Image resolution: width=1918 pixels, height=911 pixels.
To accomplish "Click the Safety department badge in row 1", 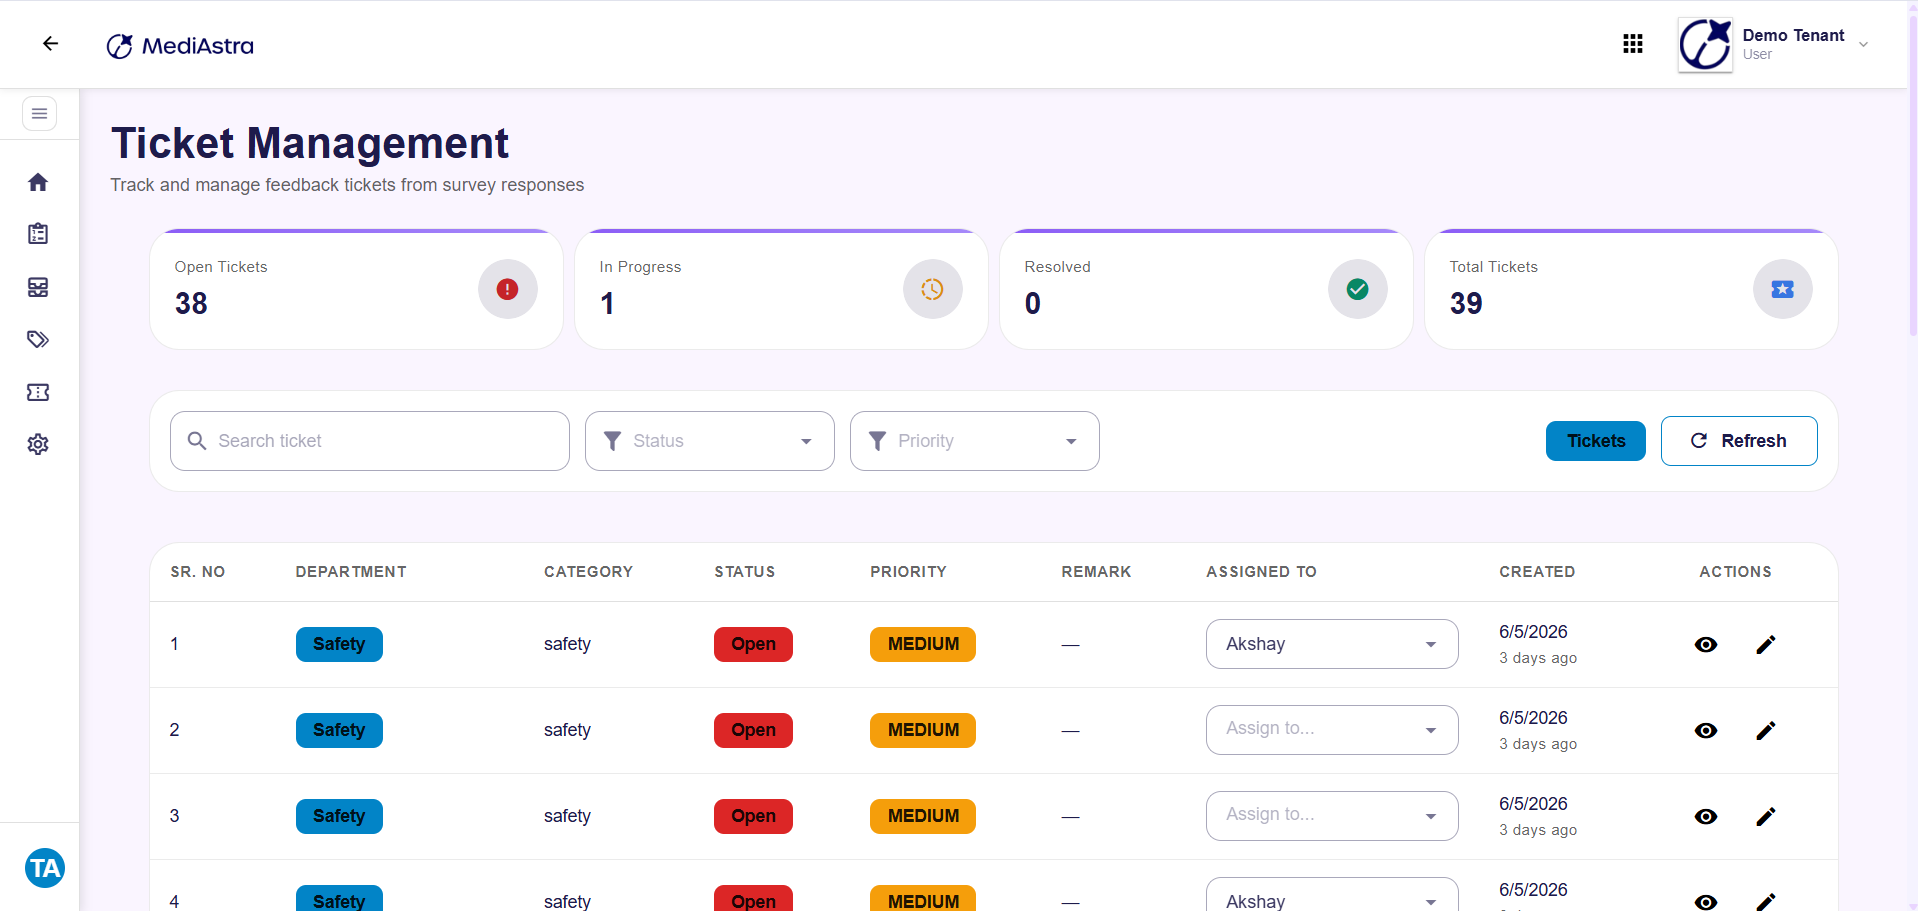I will click(x=339, y=644).
